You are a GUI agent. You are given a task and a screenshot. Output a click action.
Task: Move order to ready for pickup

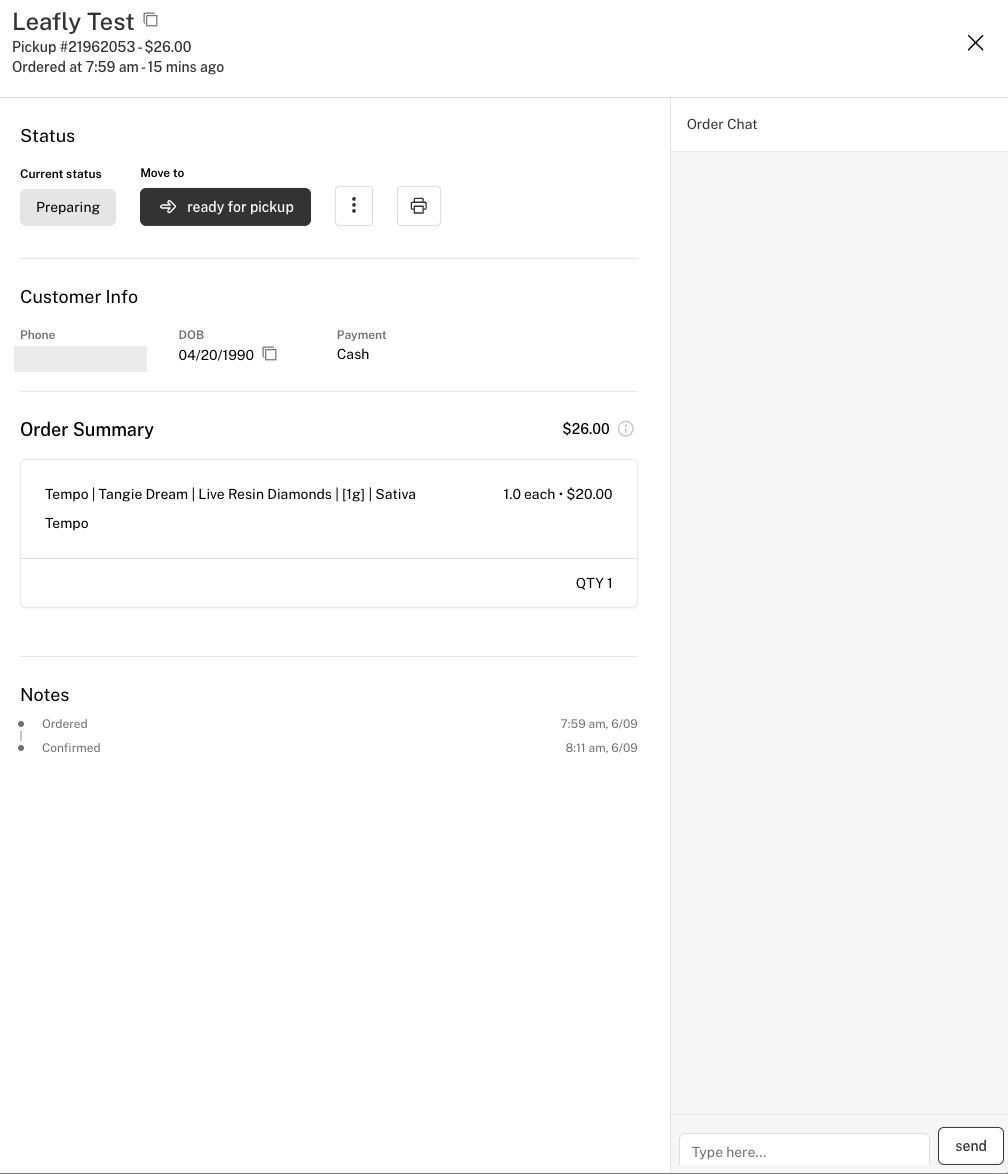[225, 207]
